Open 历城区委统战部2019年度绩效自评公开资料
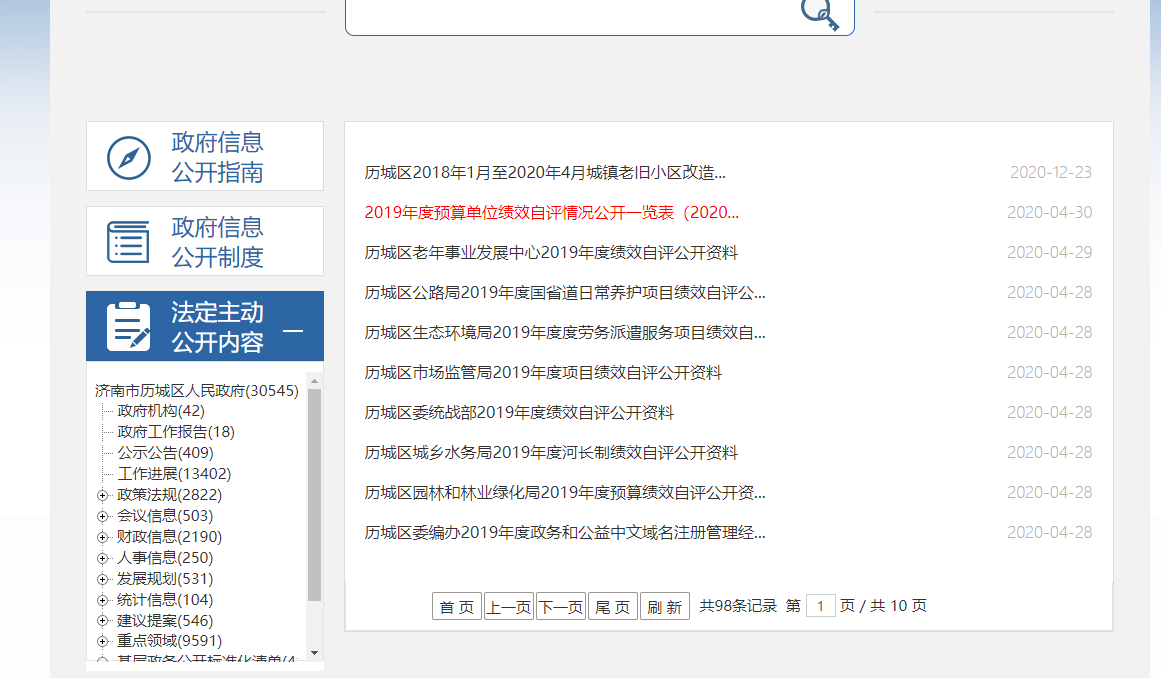1161x678 pixels. (519, 412)
